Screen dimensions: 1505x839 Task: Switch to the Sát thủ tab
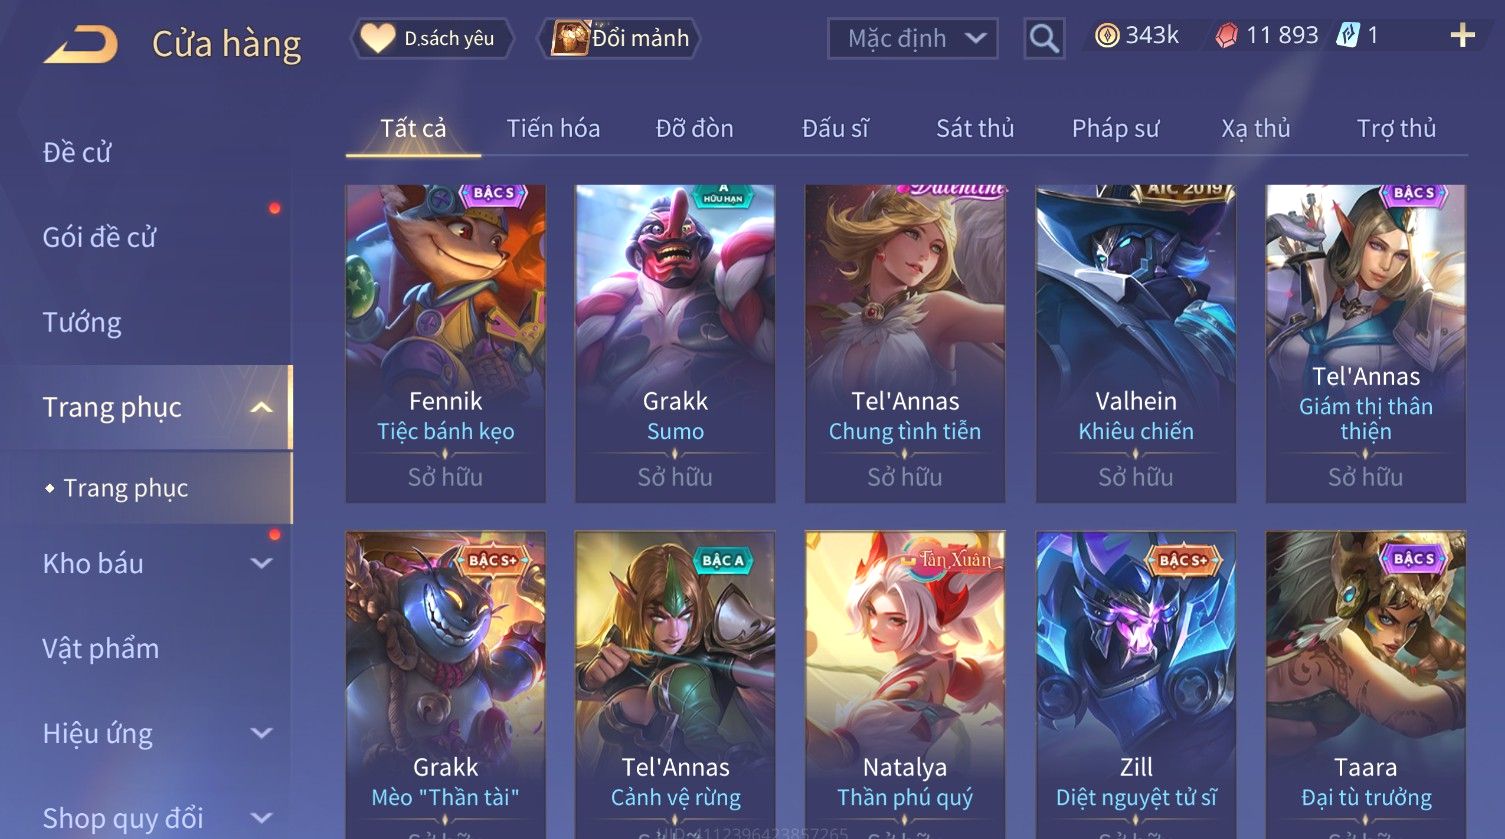click(x=975, y=129)
